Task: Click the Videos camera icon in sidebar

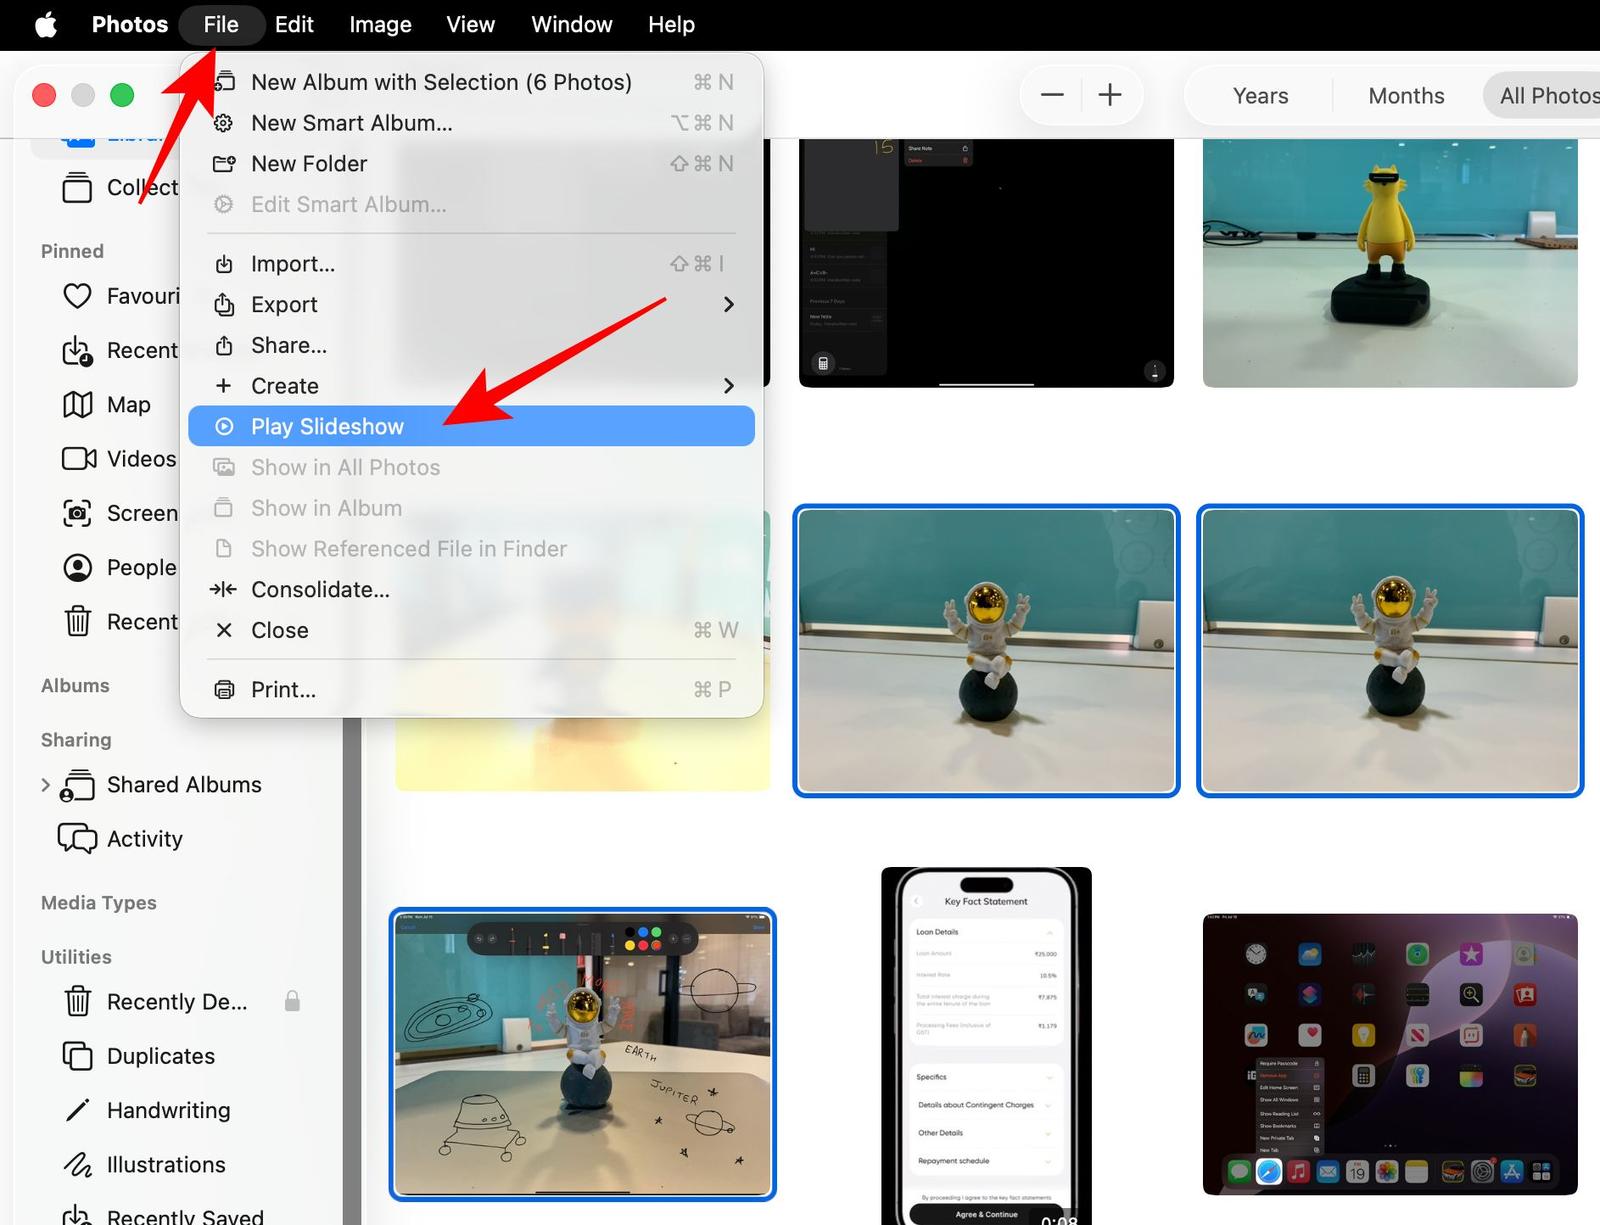Action: point(79,459)
